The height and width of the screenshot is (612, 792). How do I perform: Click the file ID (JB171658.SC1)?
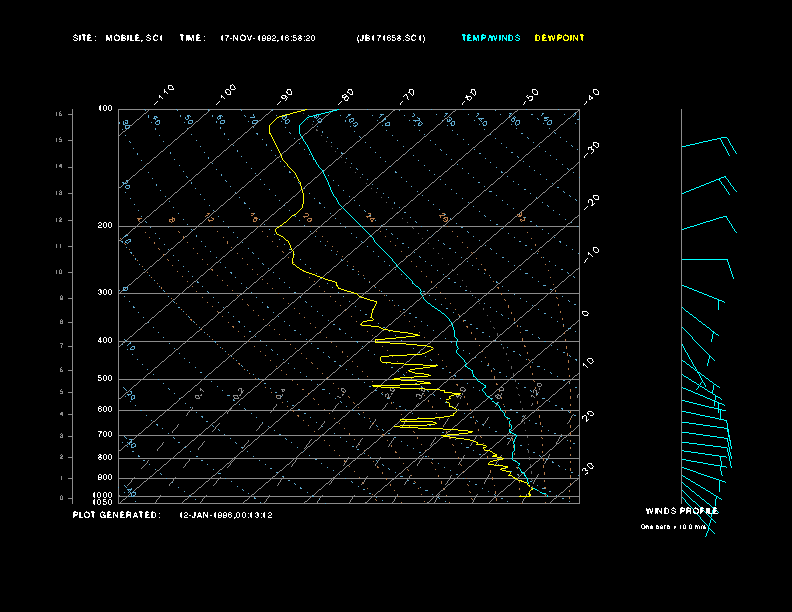coord(390,38)
